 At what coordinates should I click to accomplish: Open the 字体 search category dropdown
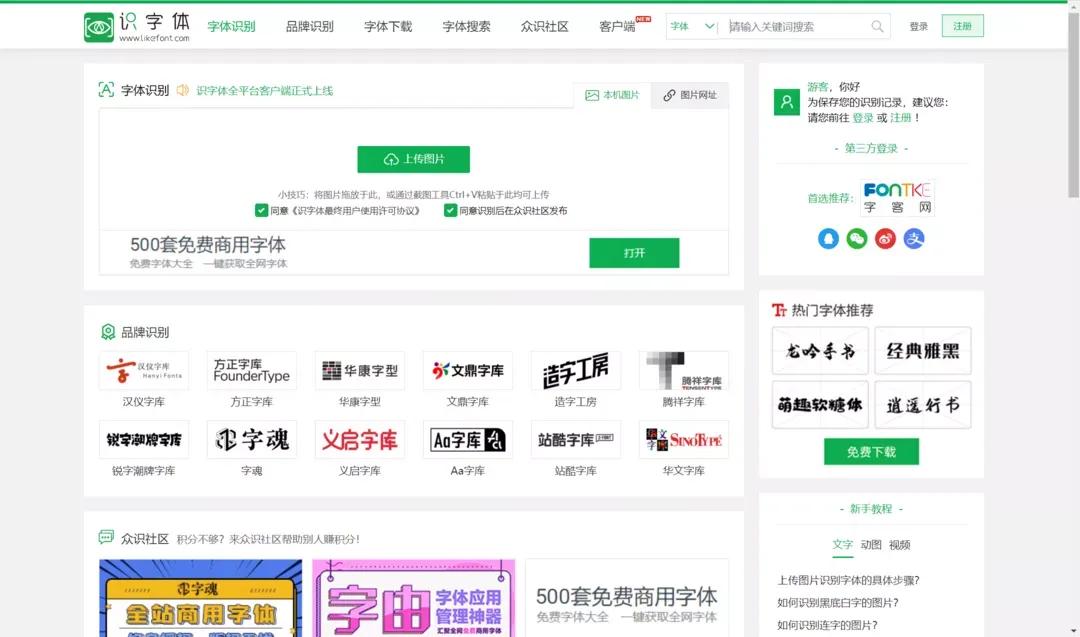[689, 25]
